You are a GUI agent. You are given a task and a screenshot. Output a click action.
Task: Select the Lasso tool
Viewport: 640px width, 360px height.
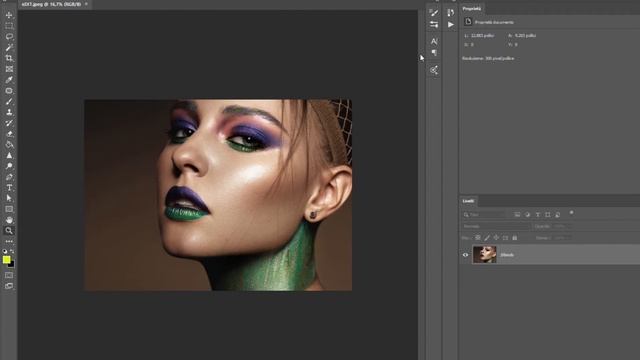[9, 37]
